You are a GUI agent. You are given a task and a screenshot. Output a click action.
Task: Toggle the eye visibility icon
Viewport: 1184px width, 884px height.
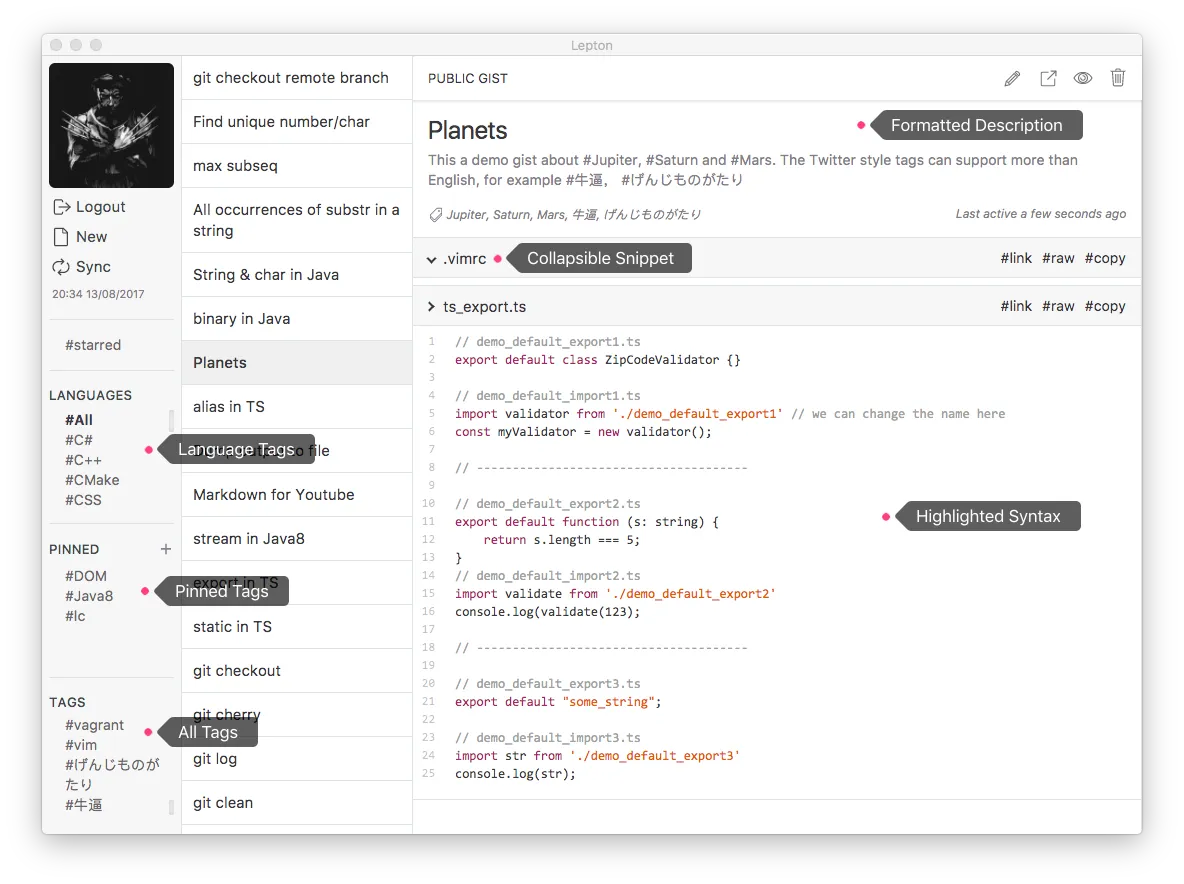click(x=1083, y=78)
